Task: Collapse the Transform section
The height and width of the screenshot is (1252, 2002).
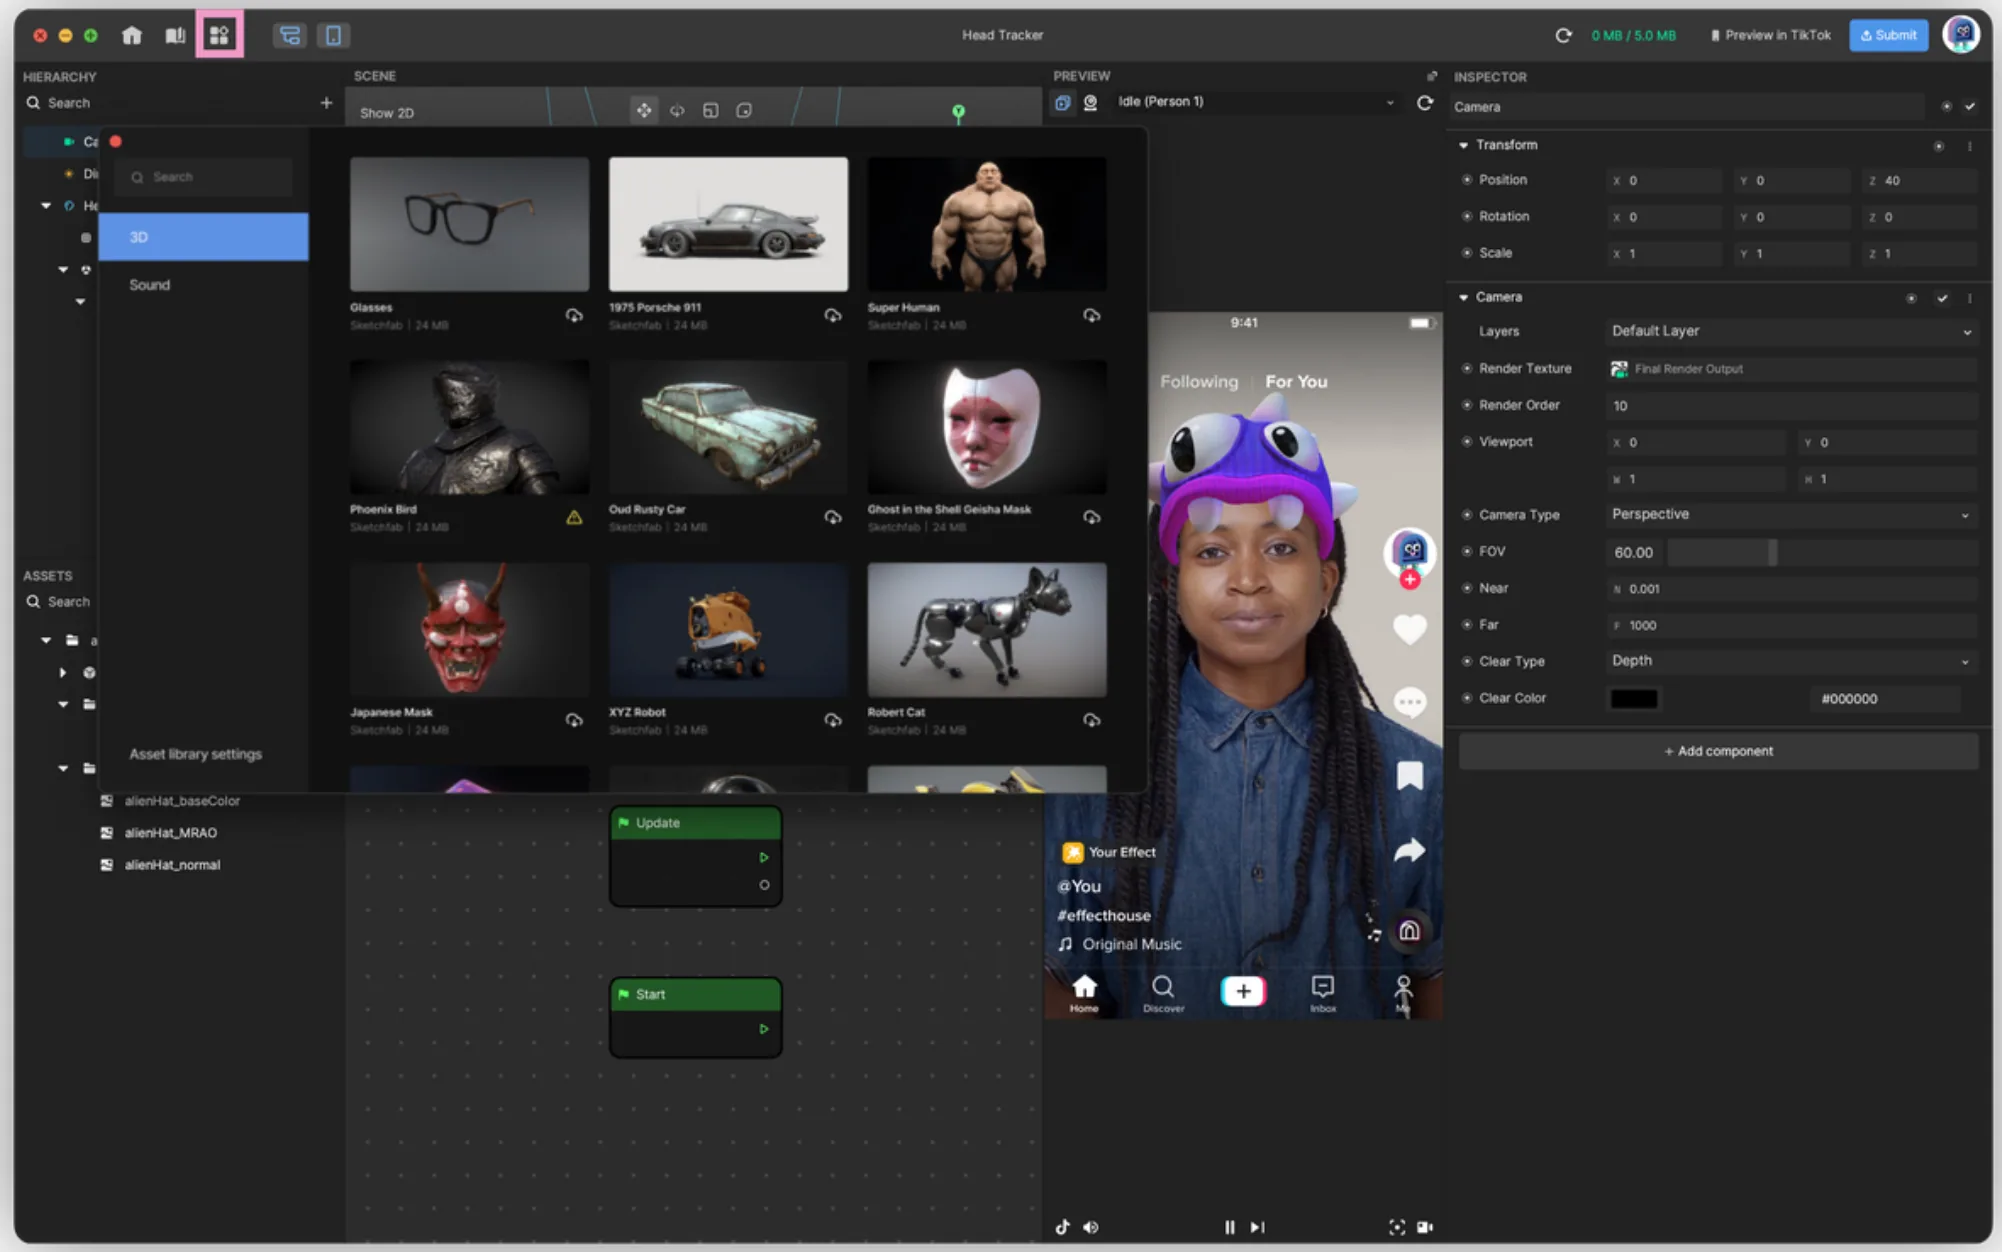Action: tap(1464, 145)
